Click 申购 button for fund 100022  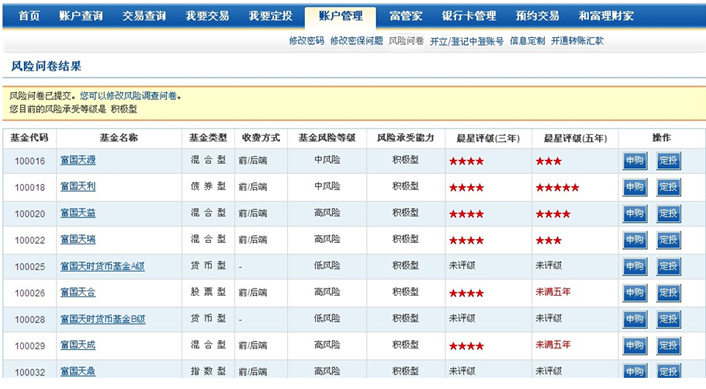(635, 240)
